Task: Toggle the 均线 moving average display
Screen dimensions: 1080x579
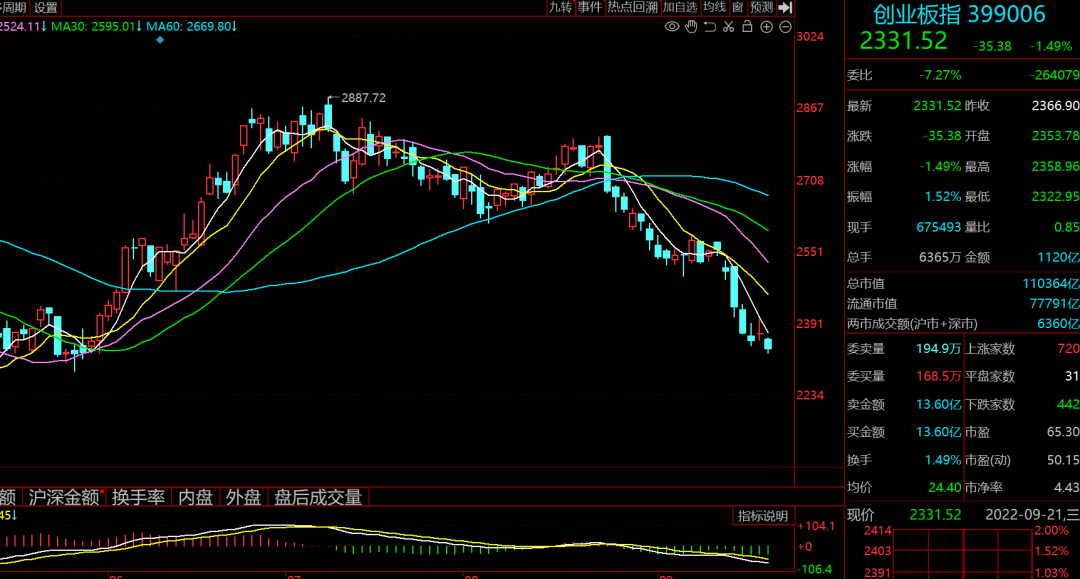Action: click(x=714, y=7)
